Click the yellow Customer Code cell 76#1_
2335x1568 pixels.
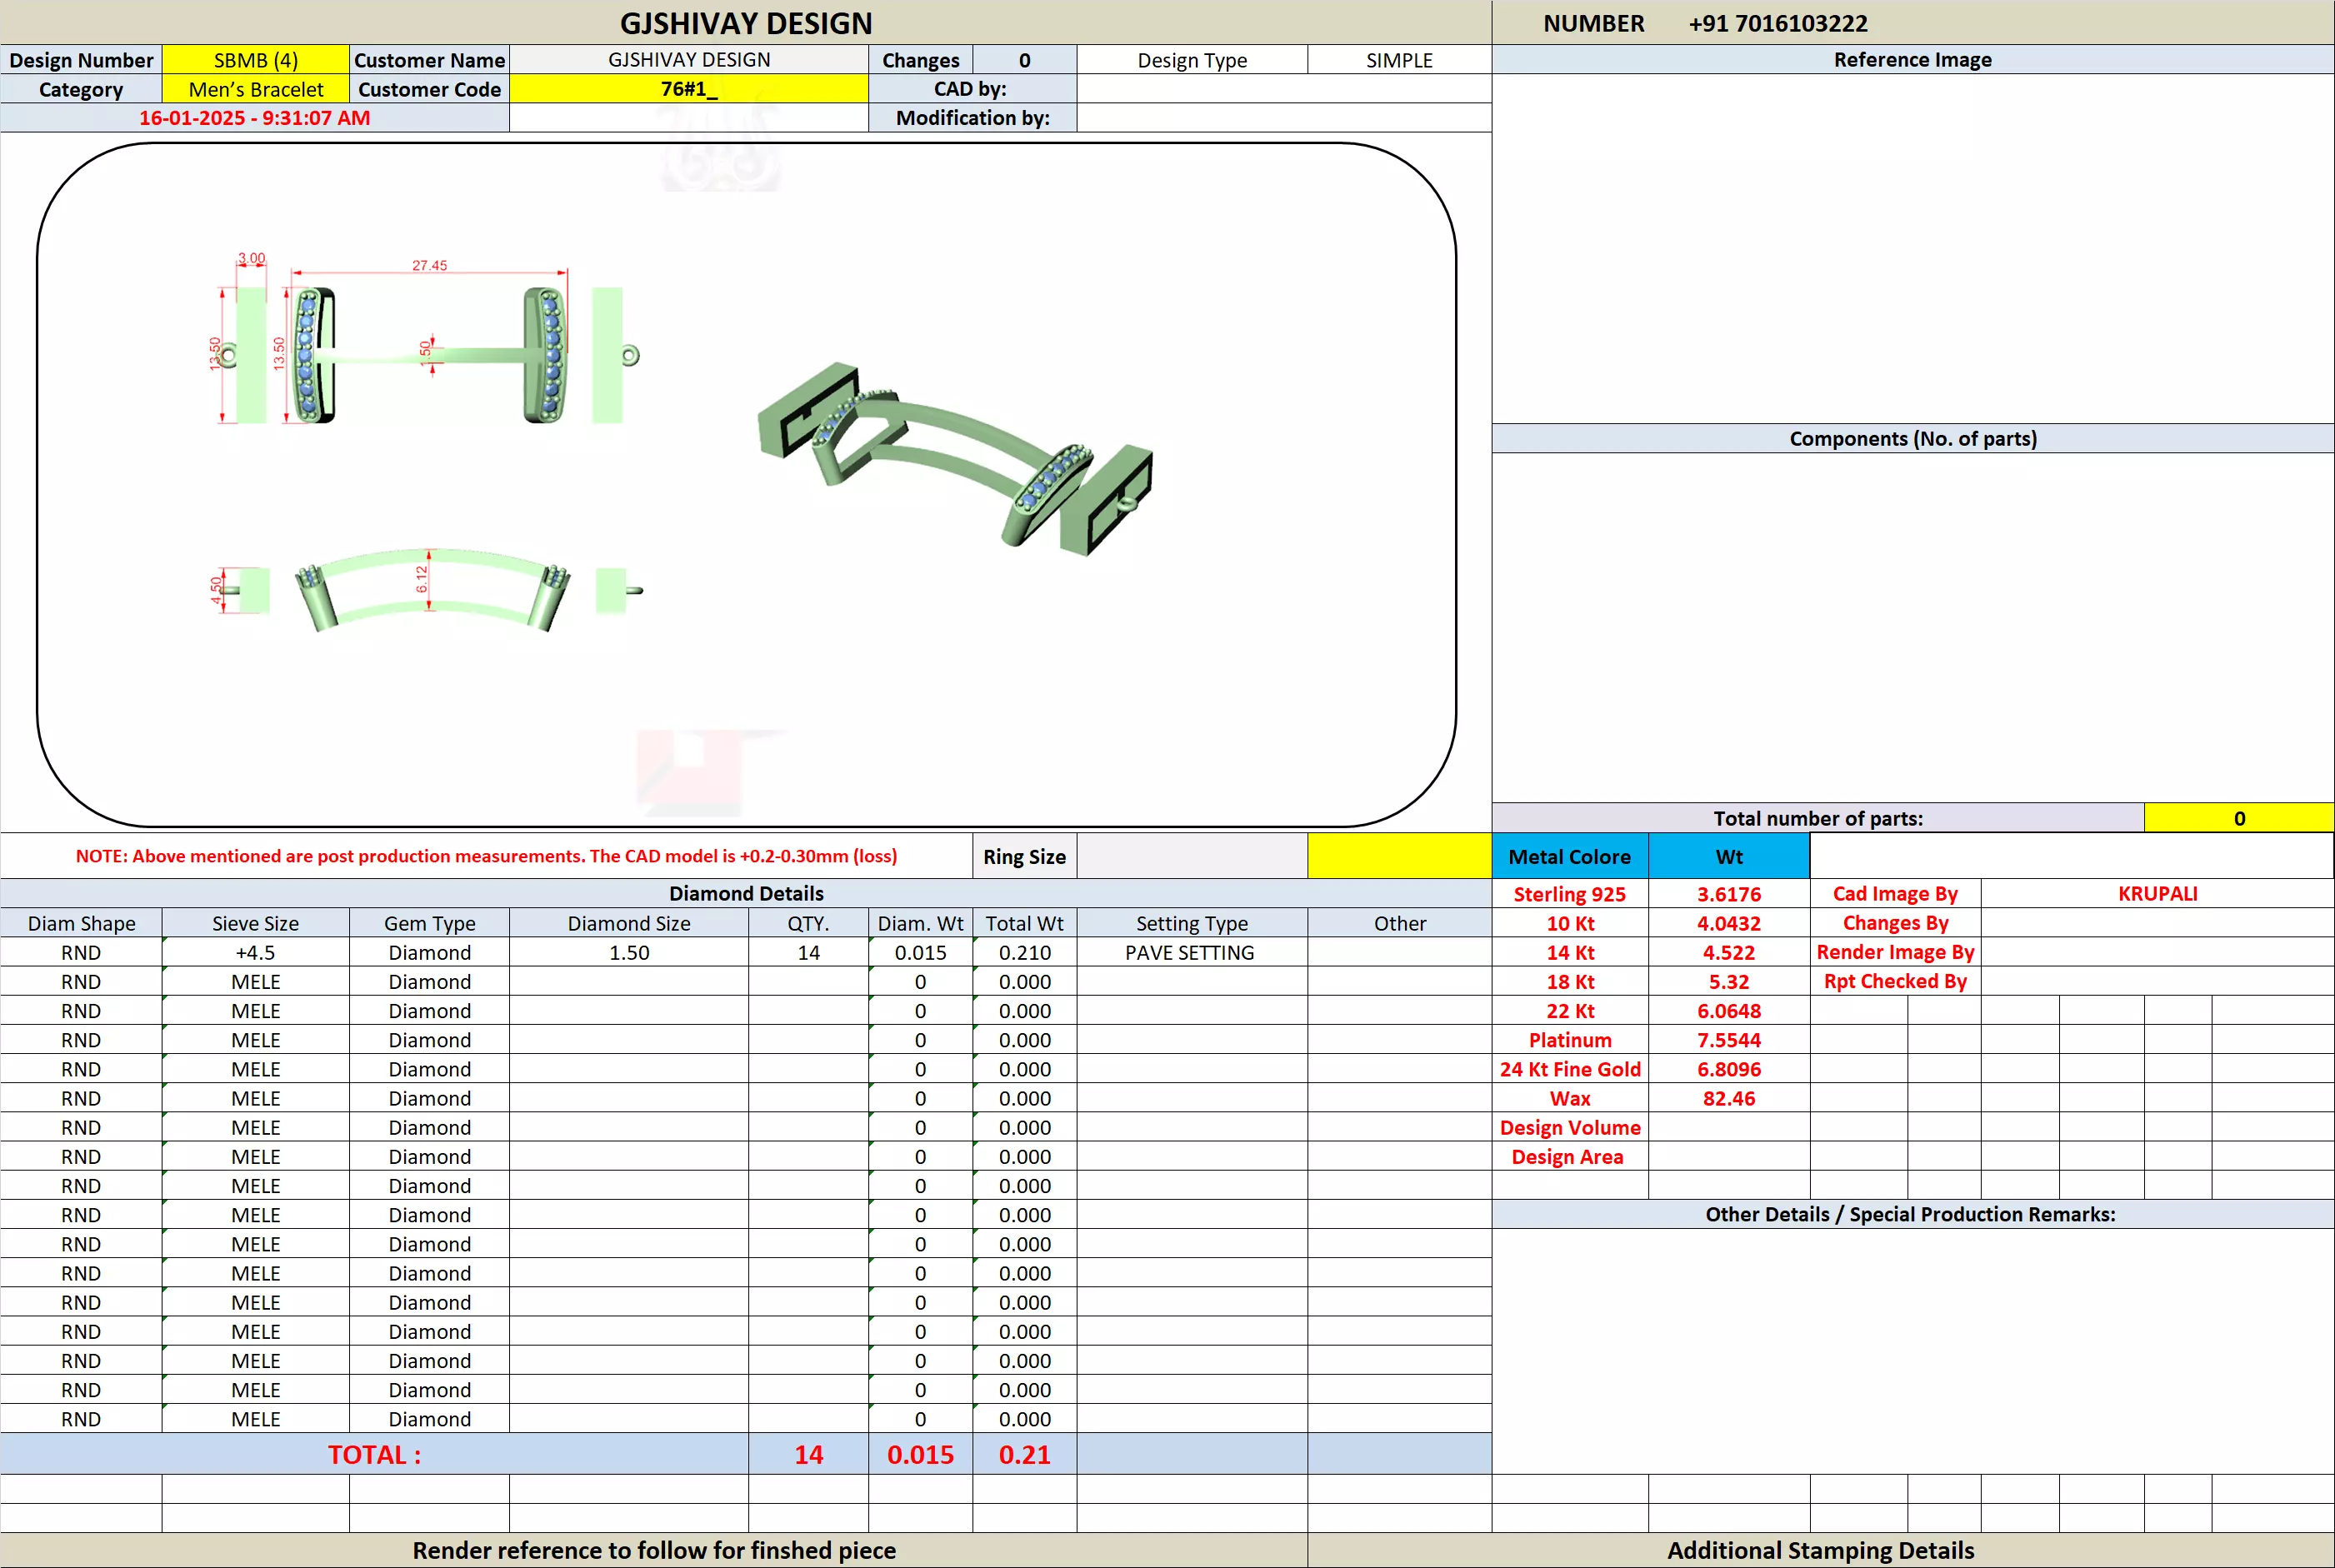688,89
